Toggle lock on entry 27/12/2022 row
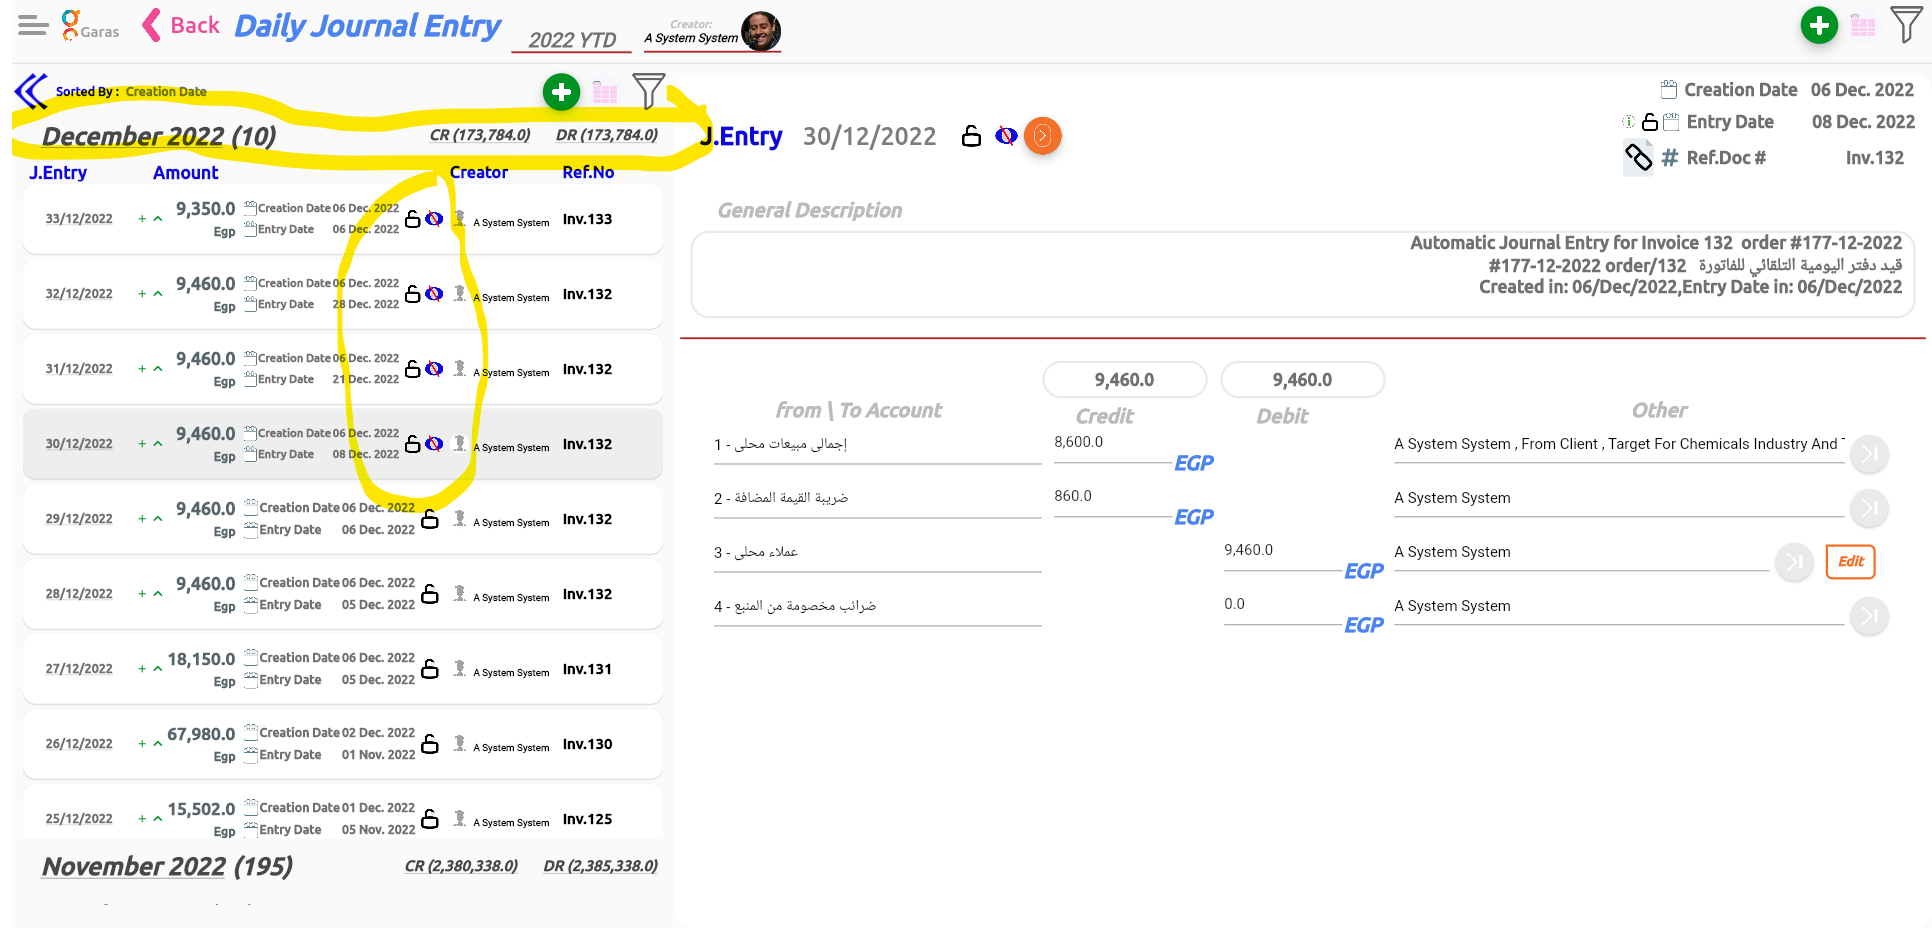 [x=430, y=669]
